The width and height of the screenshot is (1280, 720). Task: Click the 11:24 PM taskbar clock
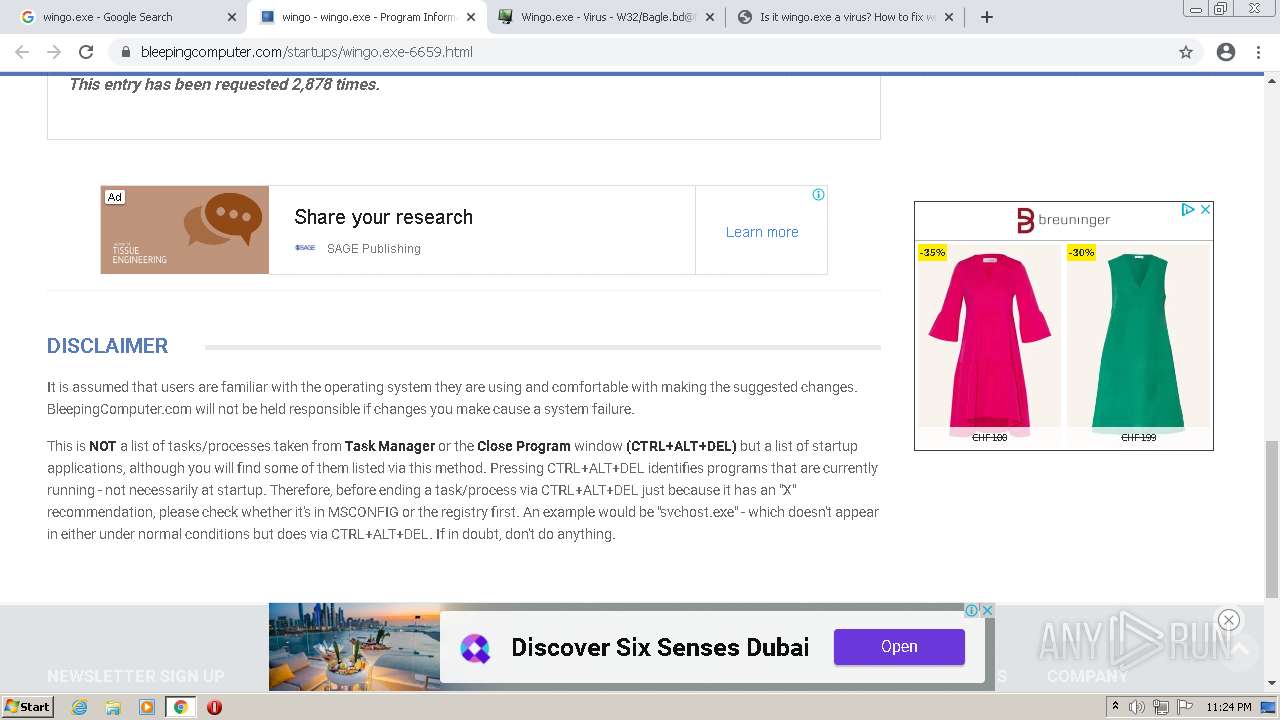point(1229,707)
